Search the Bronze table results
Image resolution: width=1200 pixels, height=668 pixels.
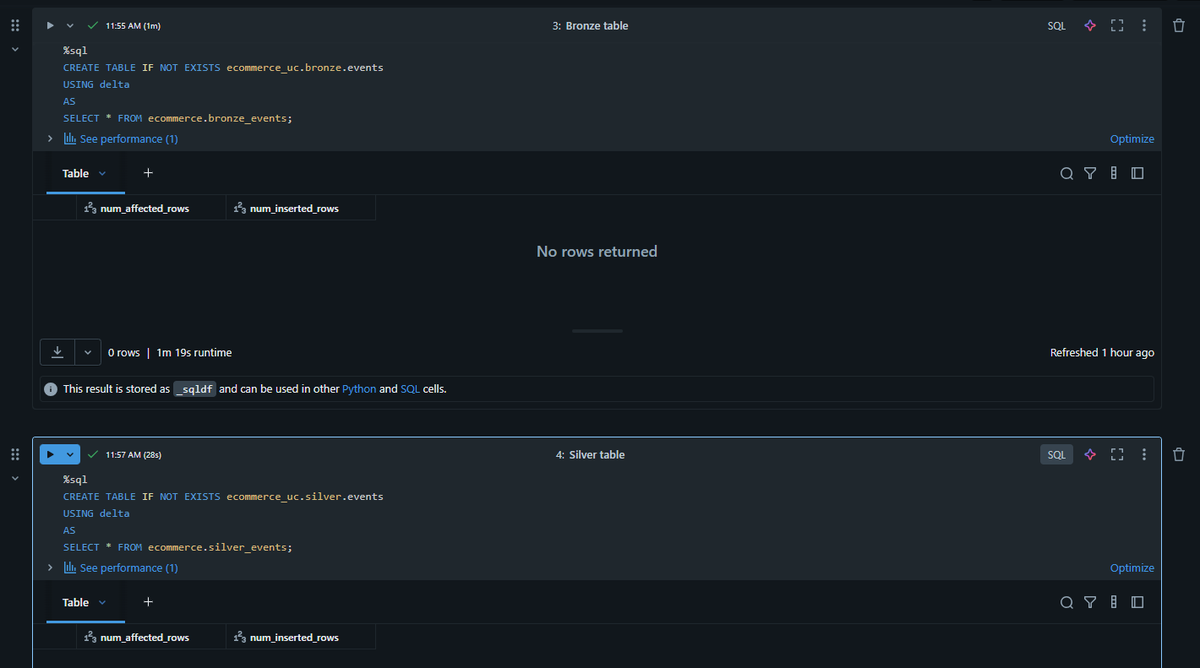click(1067, 174)
